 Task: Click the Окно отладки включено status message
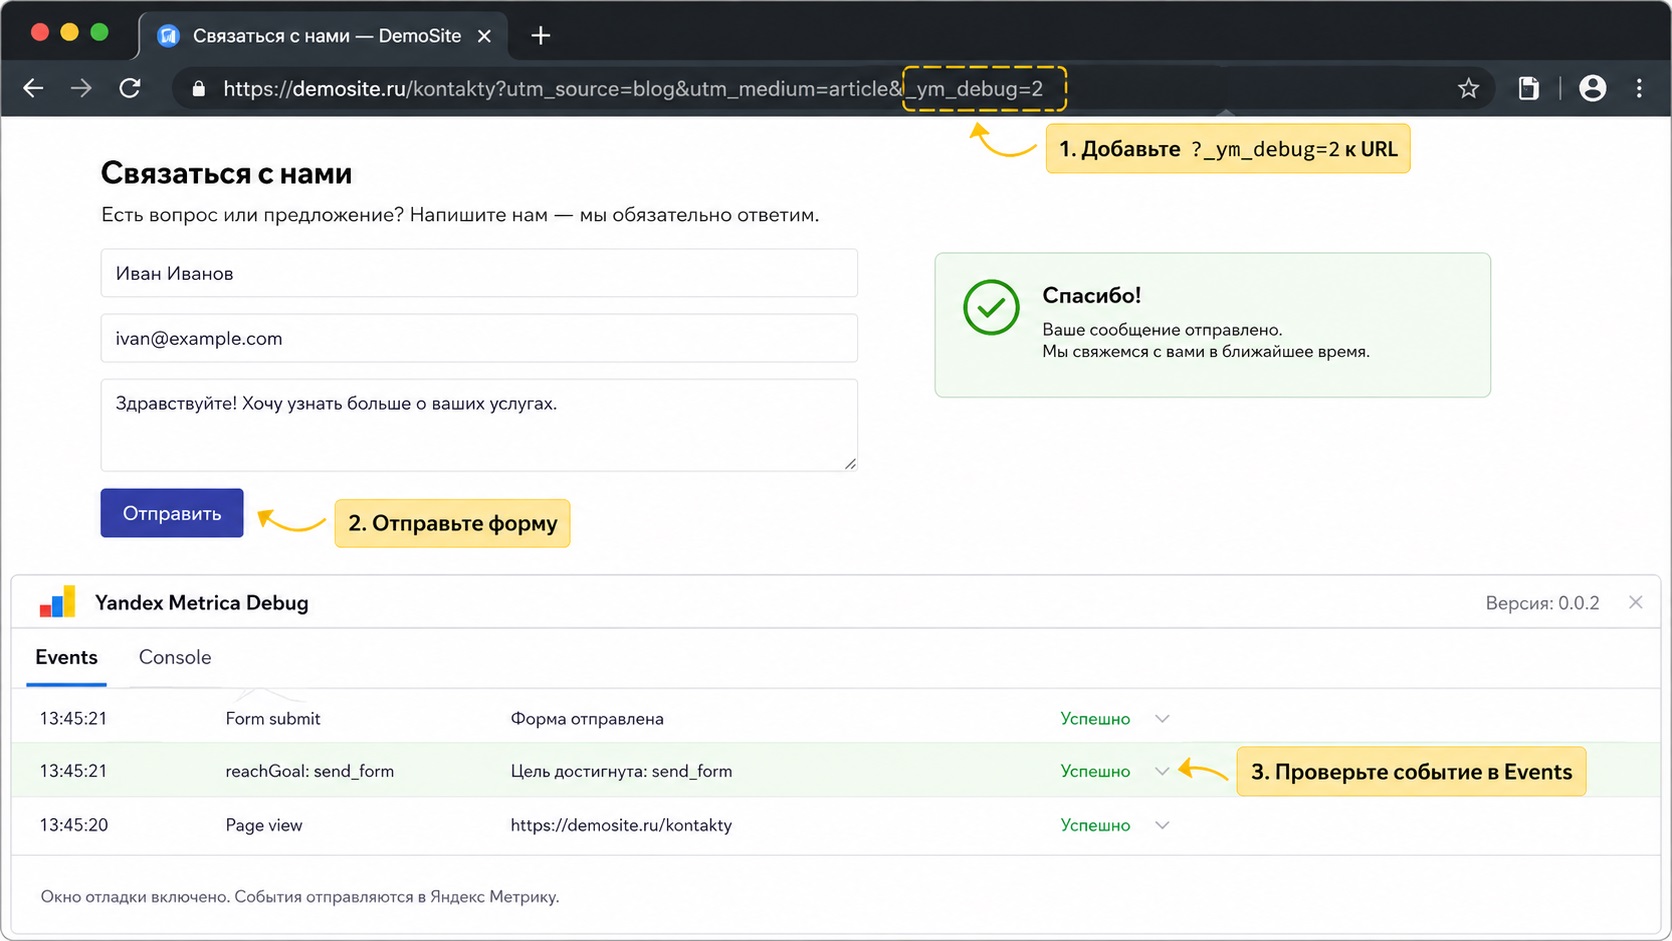pyautogui.click(x=300, y=897)
